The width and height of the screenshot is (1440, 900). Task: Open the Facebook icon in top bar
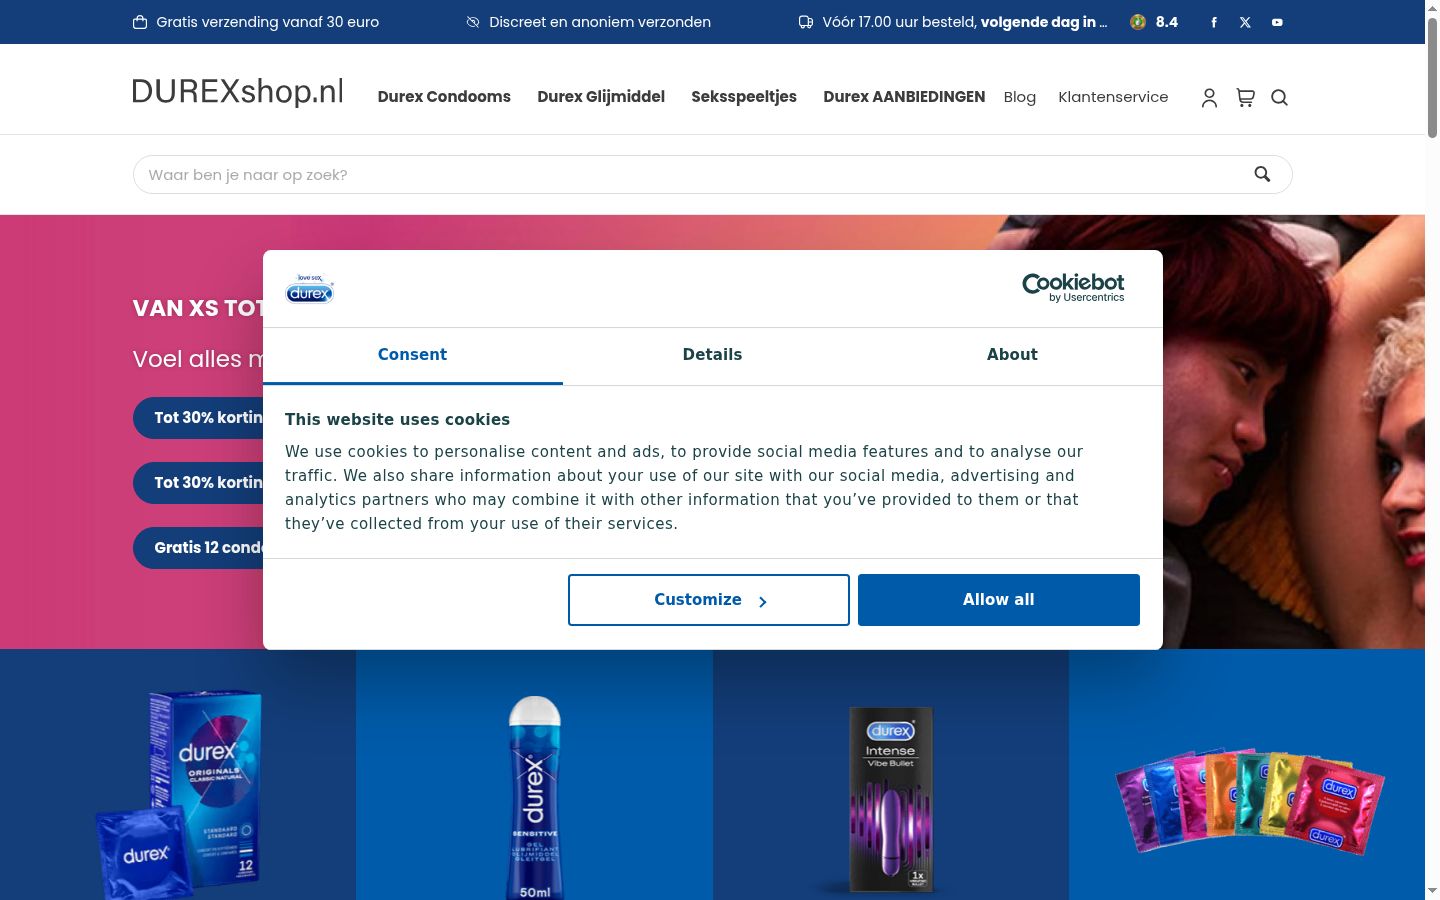[1214, 22]
